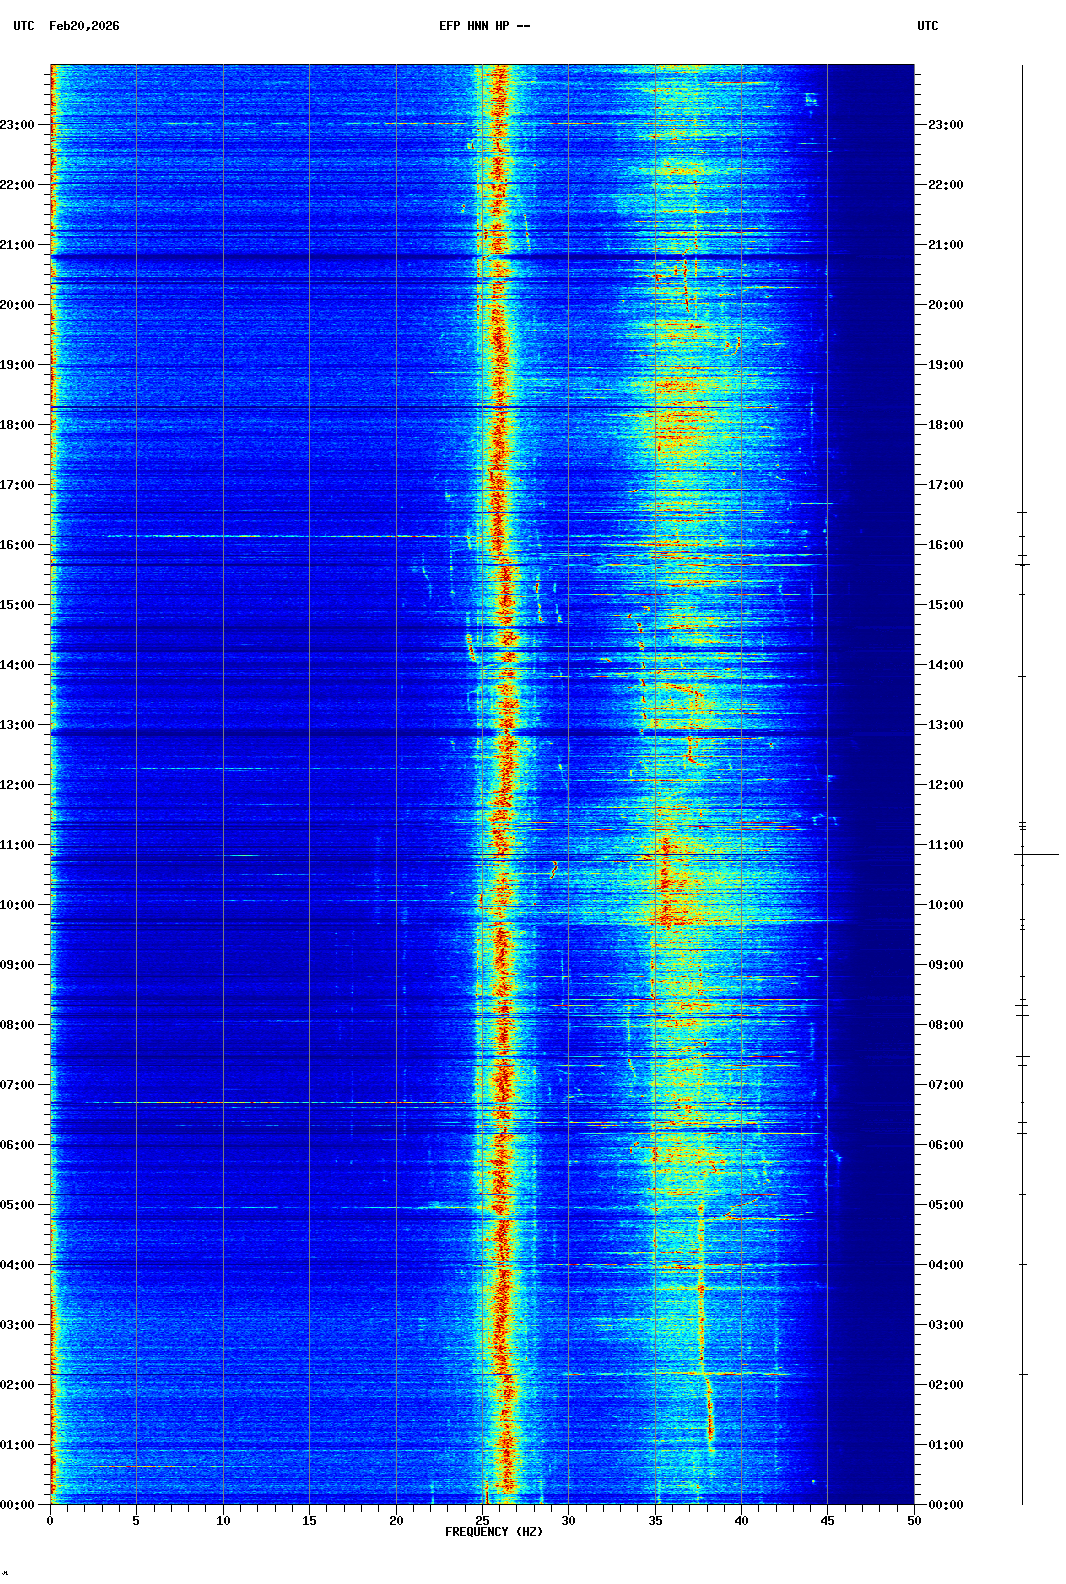Click the FREQUENCY (HZ) axis label
The width and height of the screenshot is (1066, 1584).
click(493, 1532)
